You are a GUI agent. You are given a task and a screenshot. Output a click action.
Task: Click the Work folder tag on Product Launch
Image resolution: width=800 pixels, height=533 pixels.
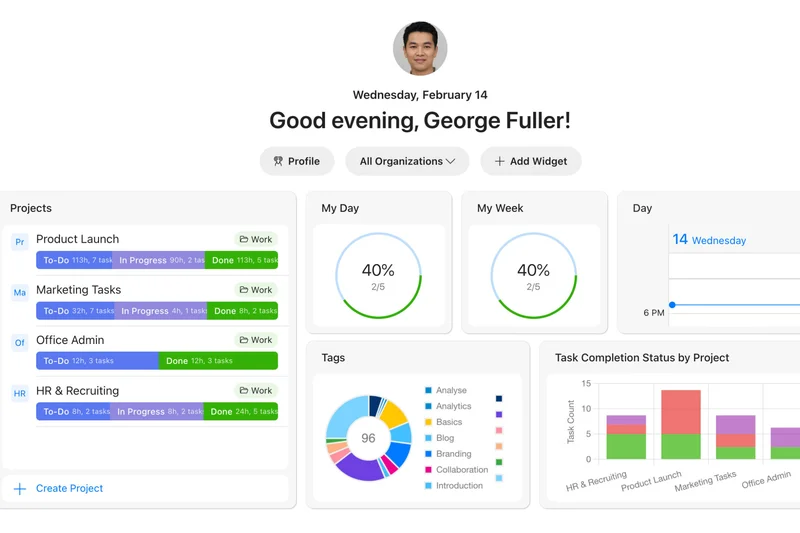pyautogui.click(x=256, y=239)
